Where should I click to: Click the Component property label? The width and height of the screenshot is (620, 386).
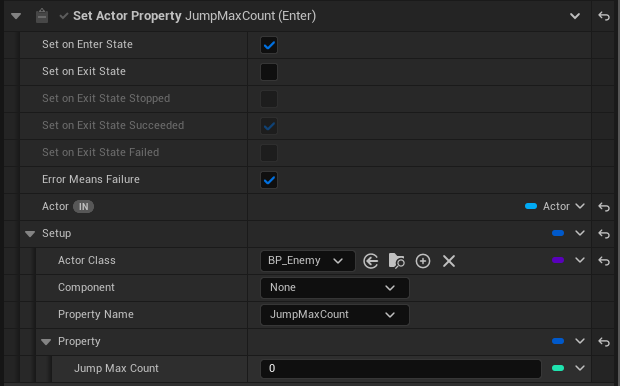click(x=86, y=288)
